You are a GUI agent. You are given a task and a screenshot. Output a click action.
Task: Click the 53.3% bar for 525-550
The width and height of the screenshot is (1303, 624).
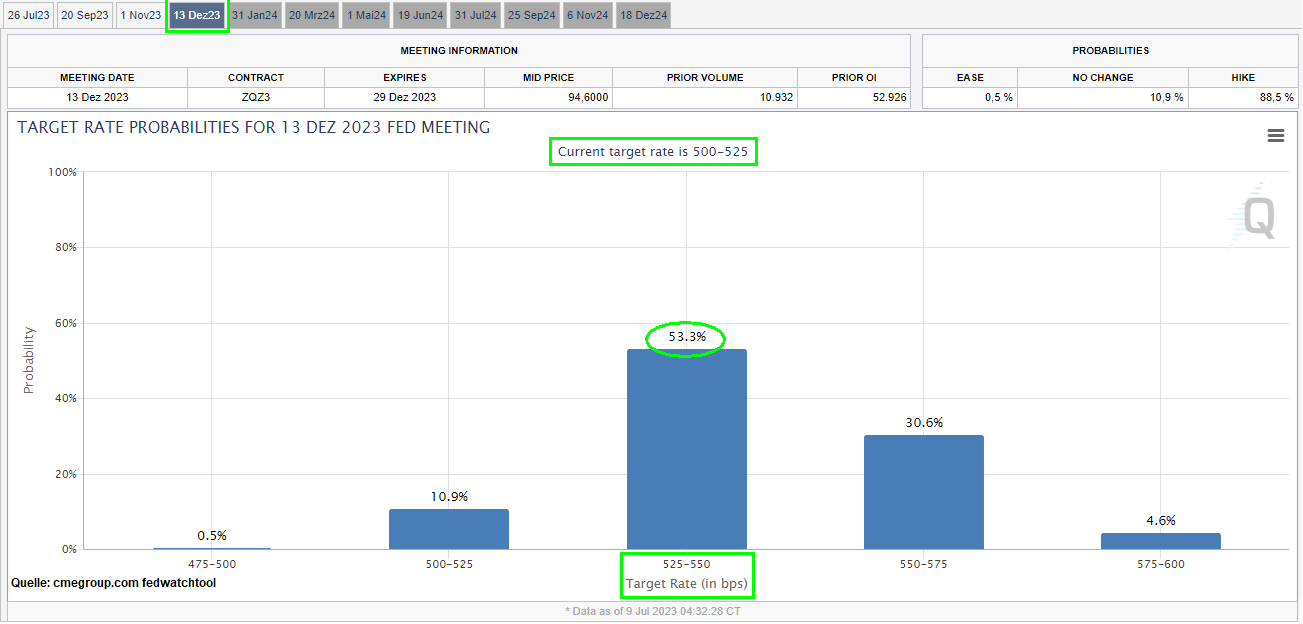click(x=686, y=449)
